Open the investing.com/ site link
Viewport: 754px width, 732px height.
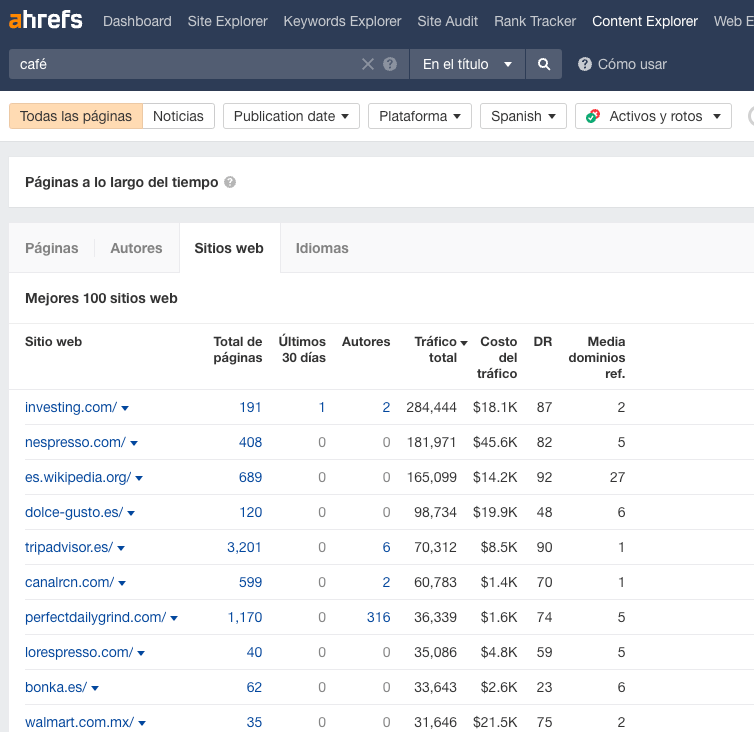[71, 407]
